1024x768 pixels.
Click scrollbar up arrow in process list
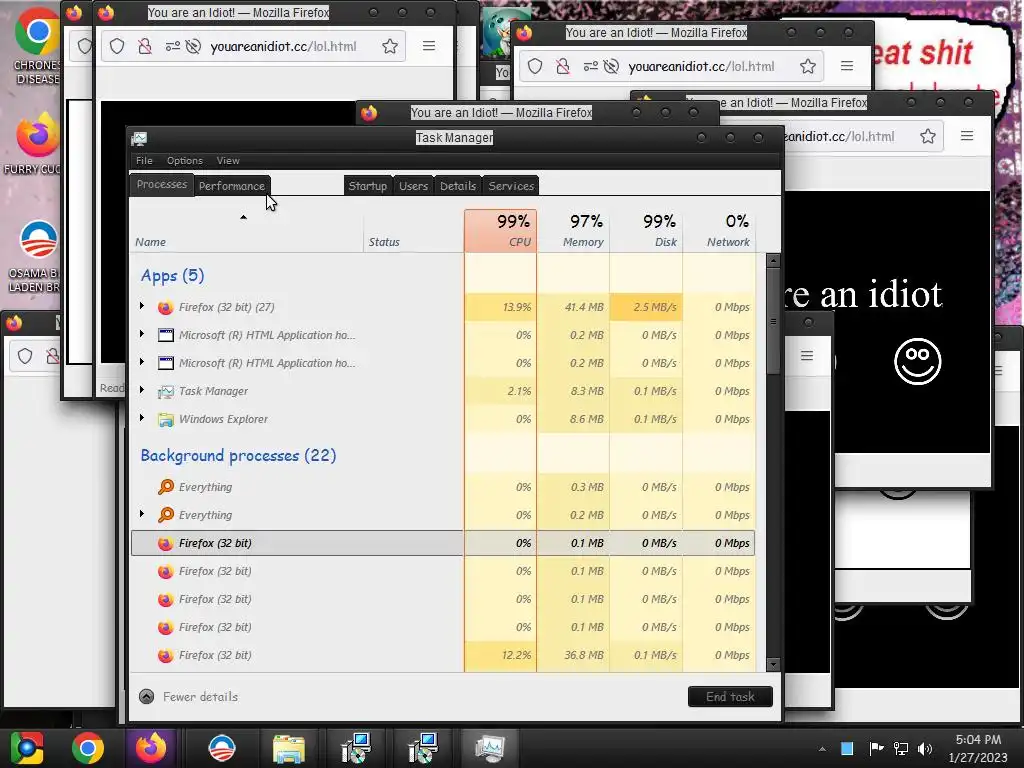click(773, 261)
